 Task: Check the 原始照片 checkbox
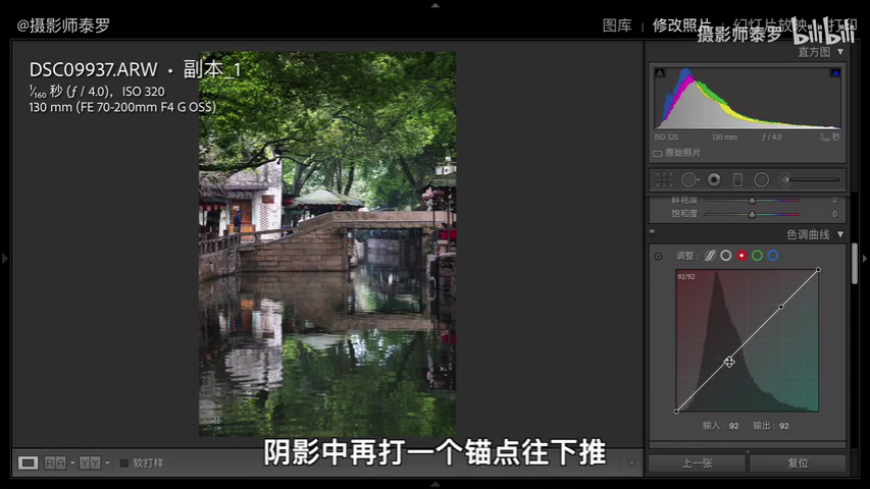[x=657, y=153]
